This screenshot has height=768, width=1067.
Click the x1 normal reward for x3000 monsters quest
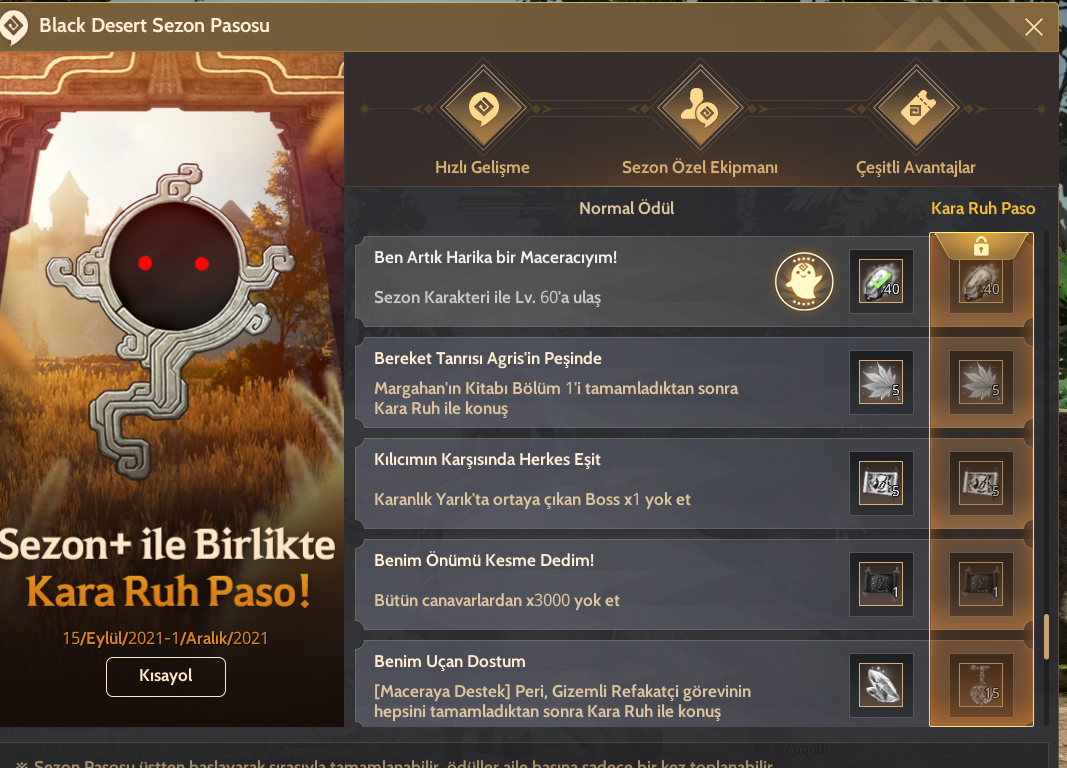(x=881, y=584)
